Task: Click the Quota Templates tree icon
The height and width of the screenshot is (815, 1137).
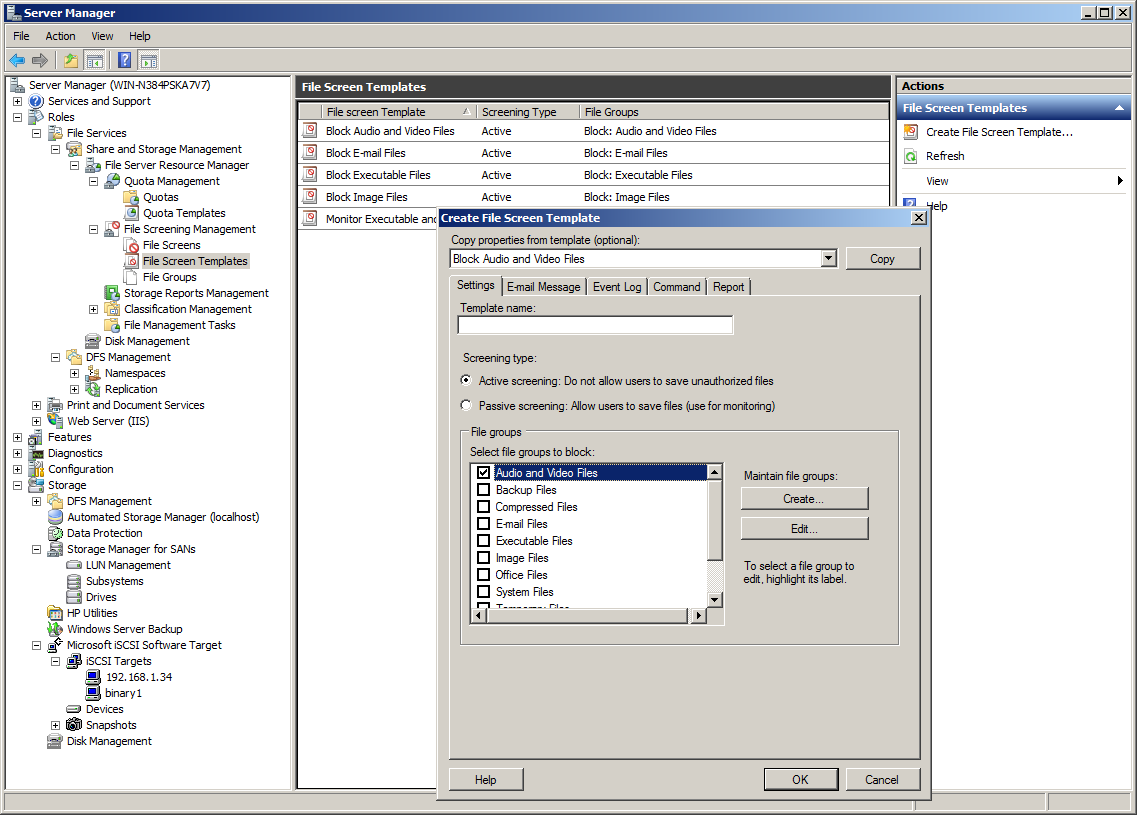Action: coord(131,213)
